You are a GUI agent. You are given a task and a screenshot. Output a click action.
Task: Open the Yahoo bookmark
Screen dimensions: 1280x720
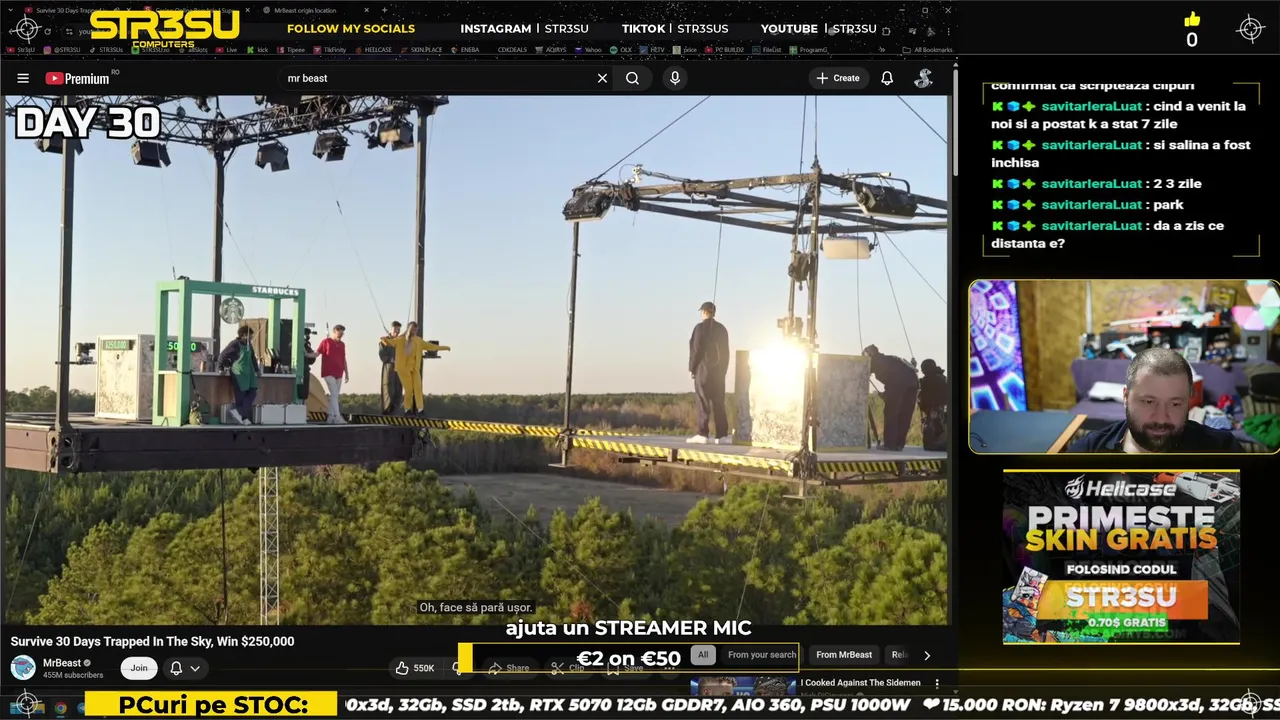click(588, 49)
